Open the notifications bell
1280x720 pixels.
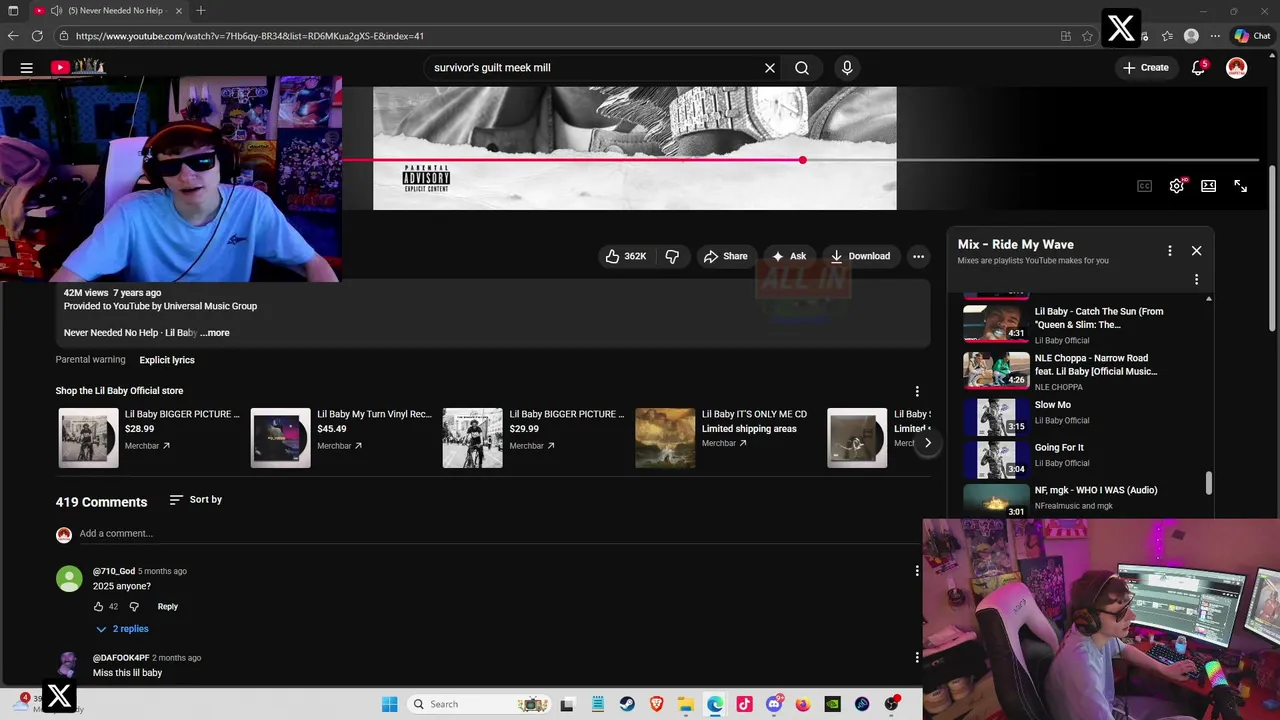point(1198,68)
